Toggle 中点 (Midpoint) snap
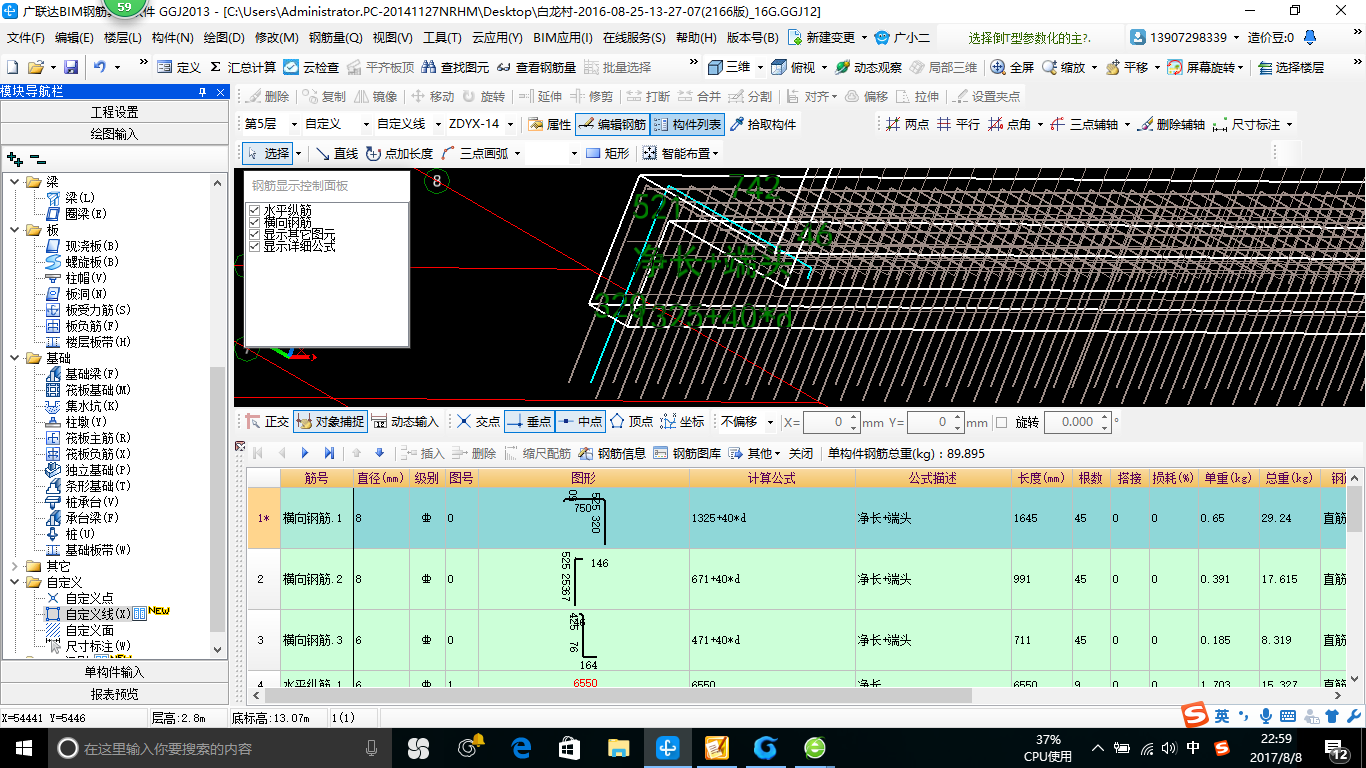This screenshot has width=1366, height=768. click(x=580, y=422)
